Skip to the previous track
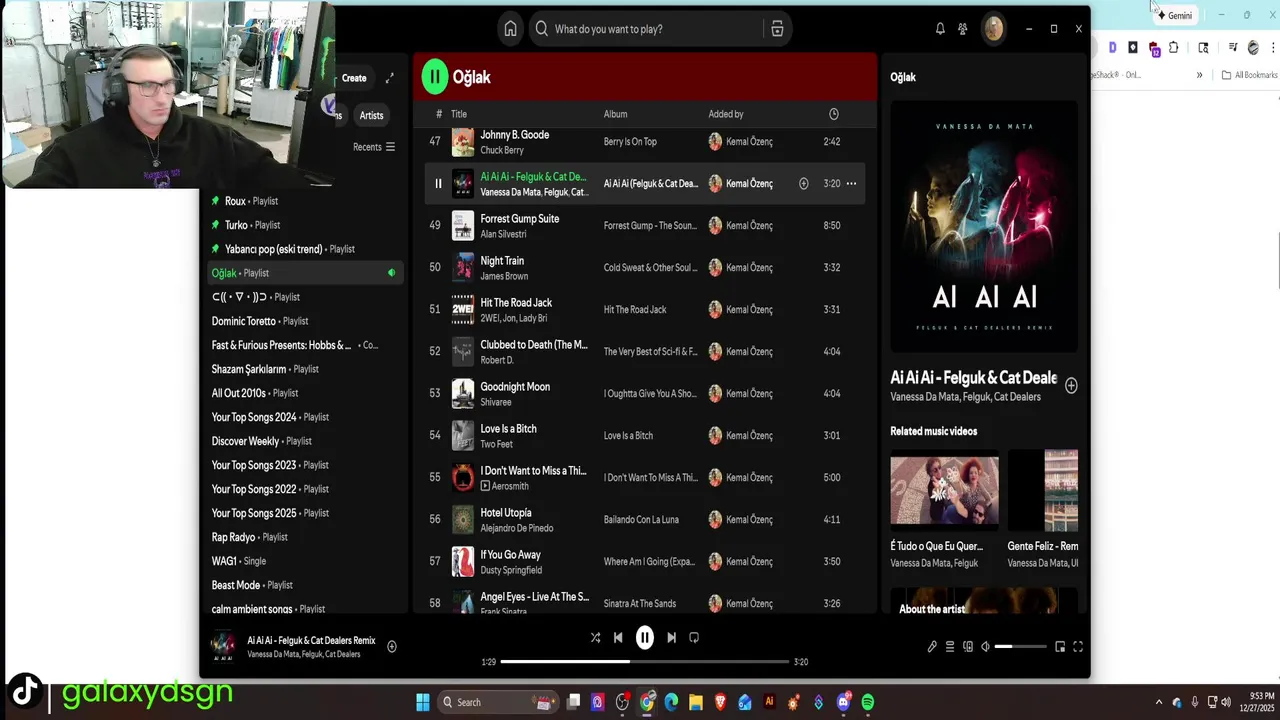 (x=618, y=638)
